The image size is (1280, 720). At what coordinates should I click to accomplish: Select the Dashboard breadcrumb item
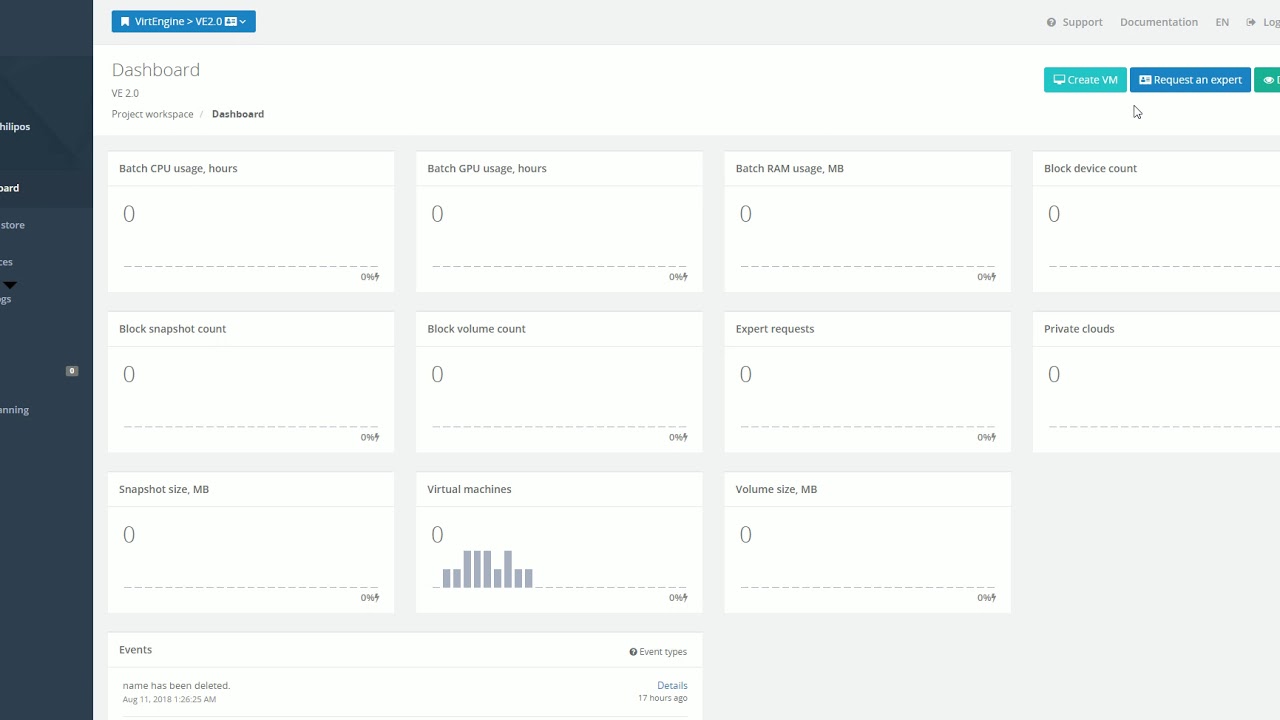(x=238, y=114)
